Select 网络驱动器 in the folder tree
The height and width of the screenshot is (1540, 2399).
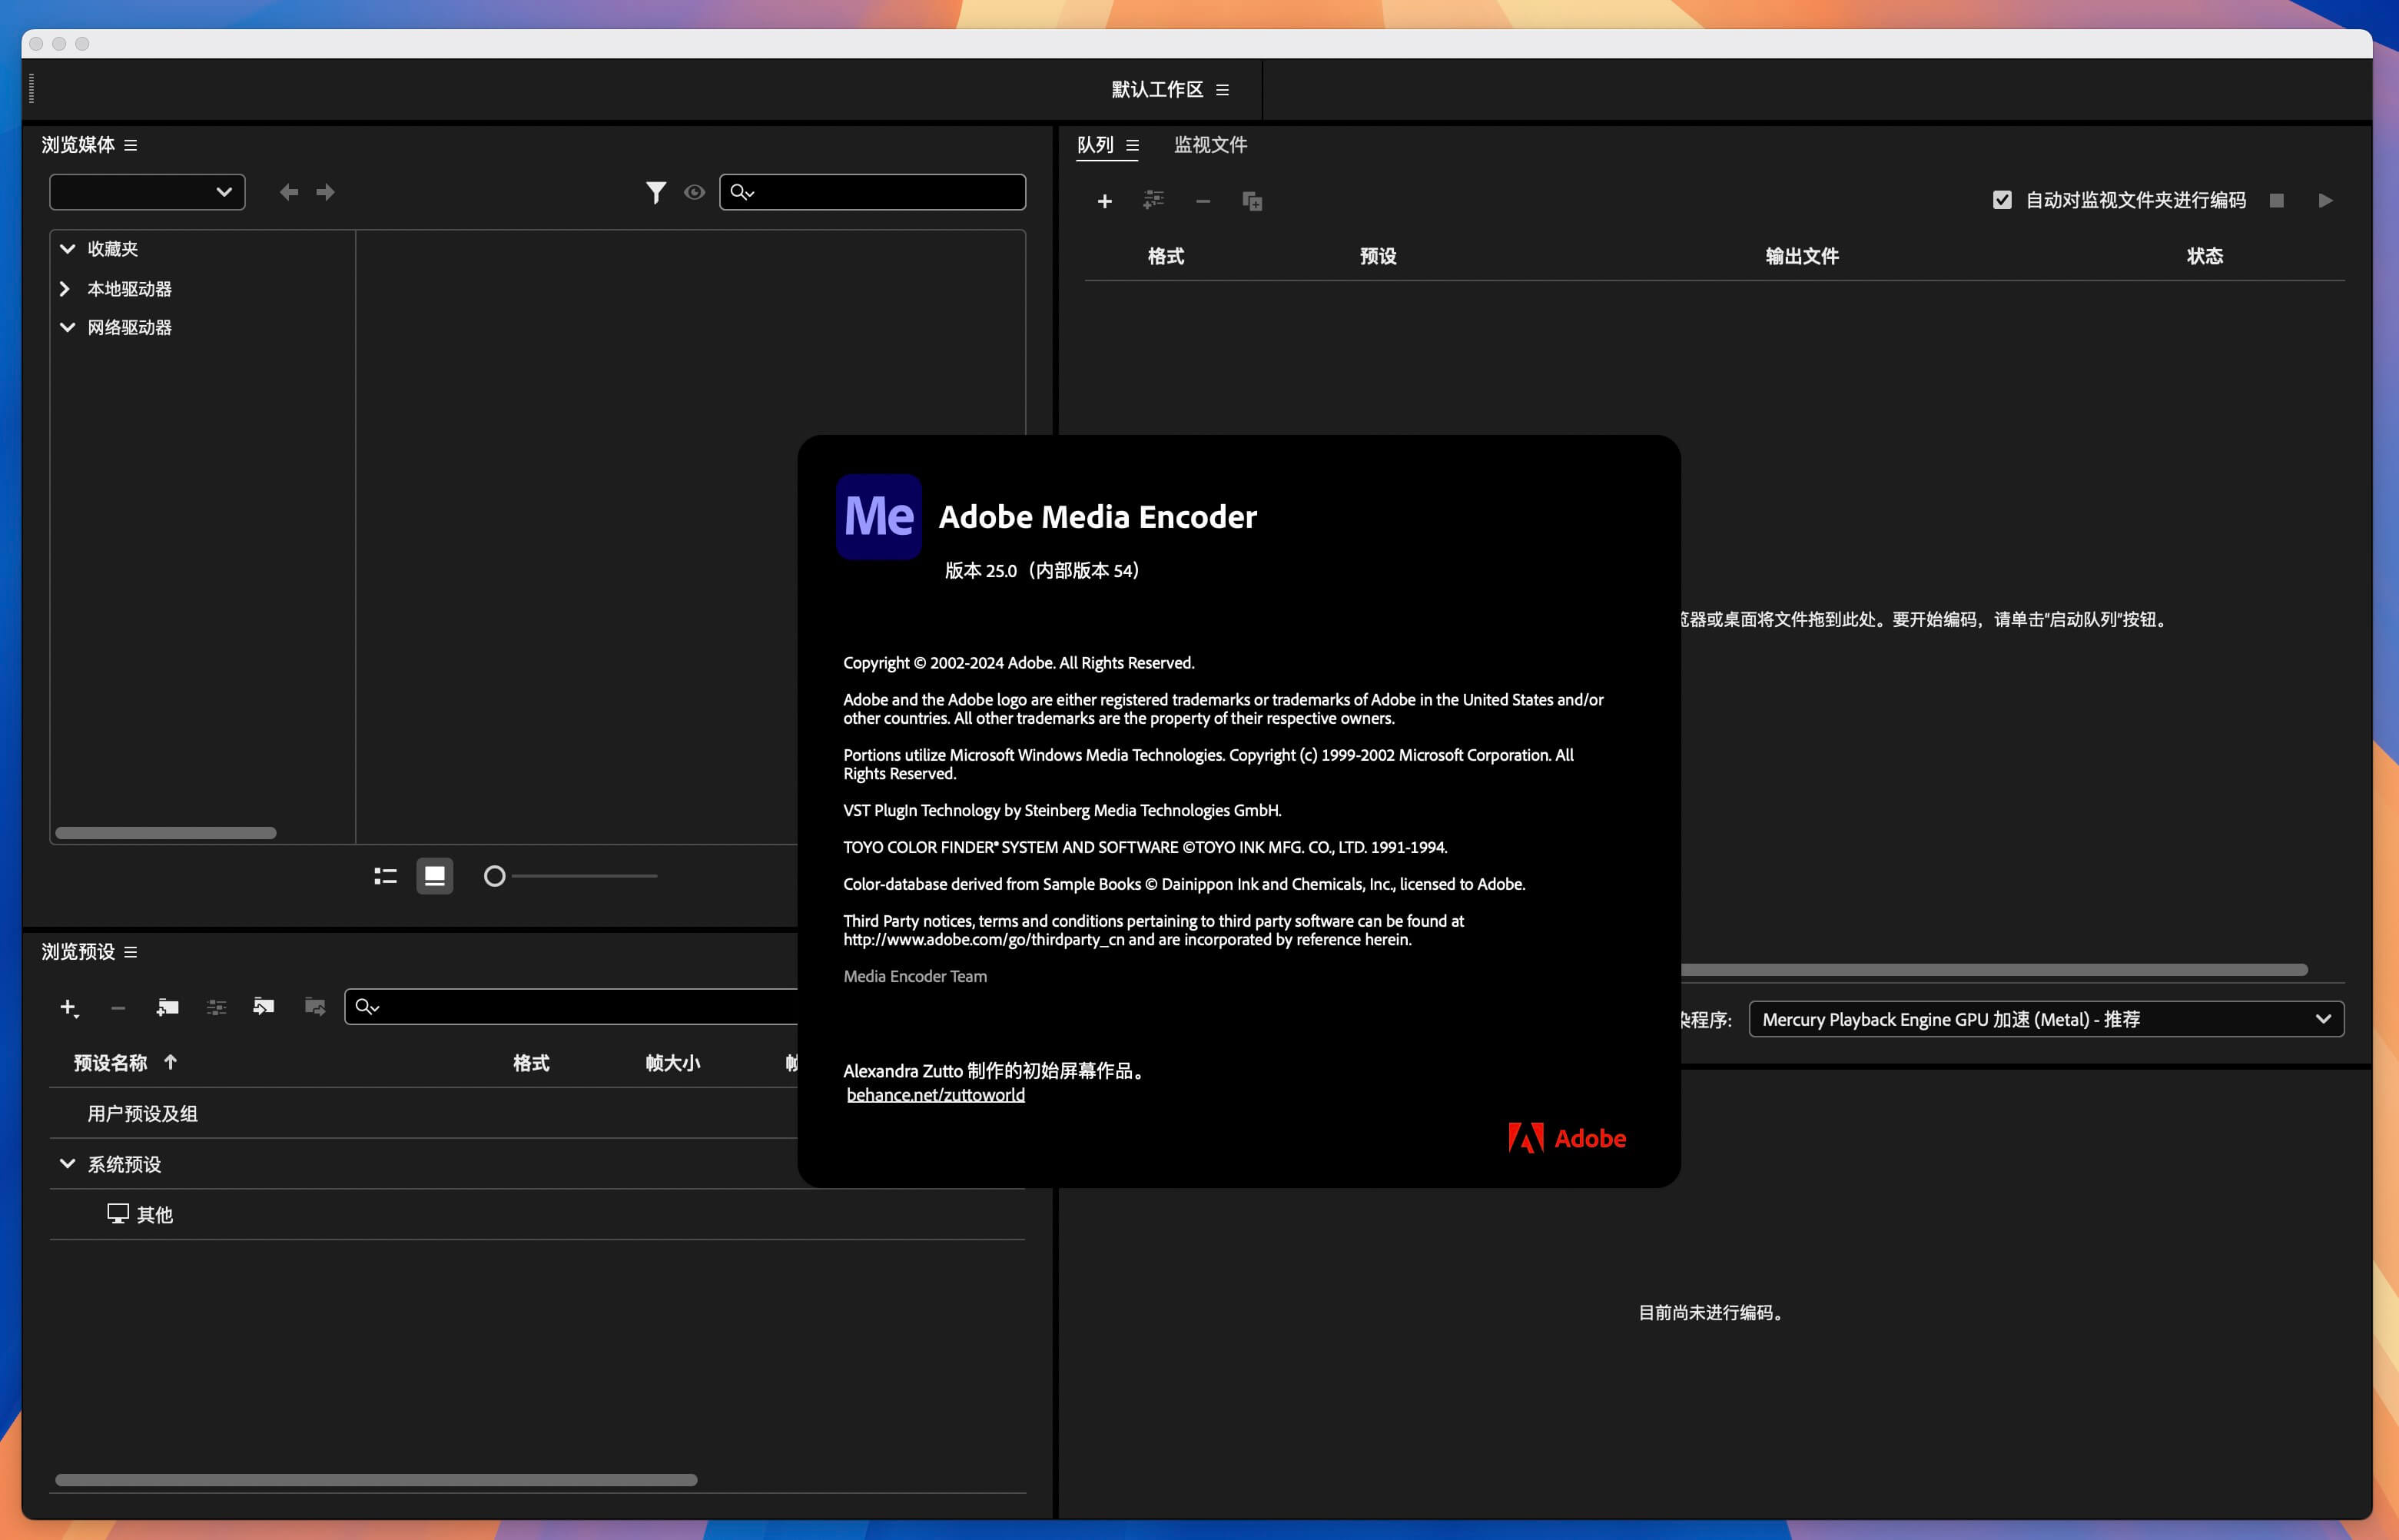pos(130,328)
